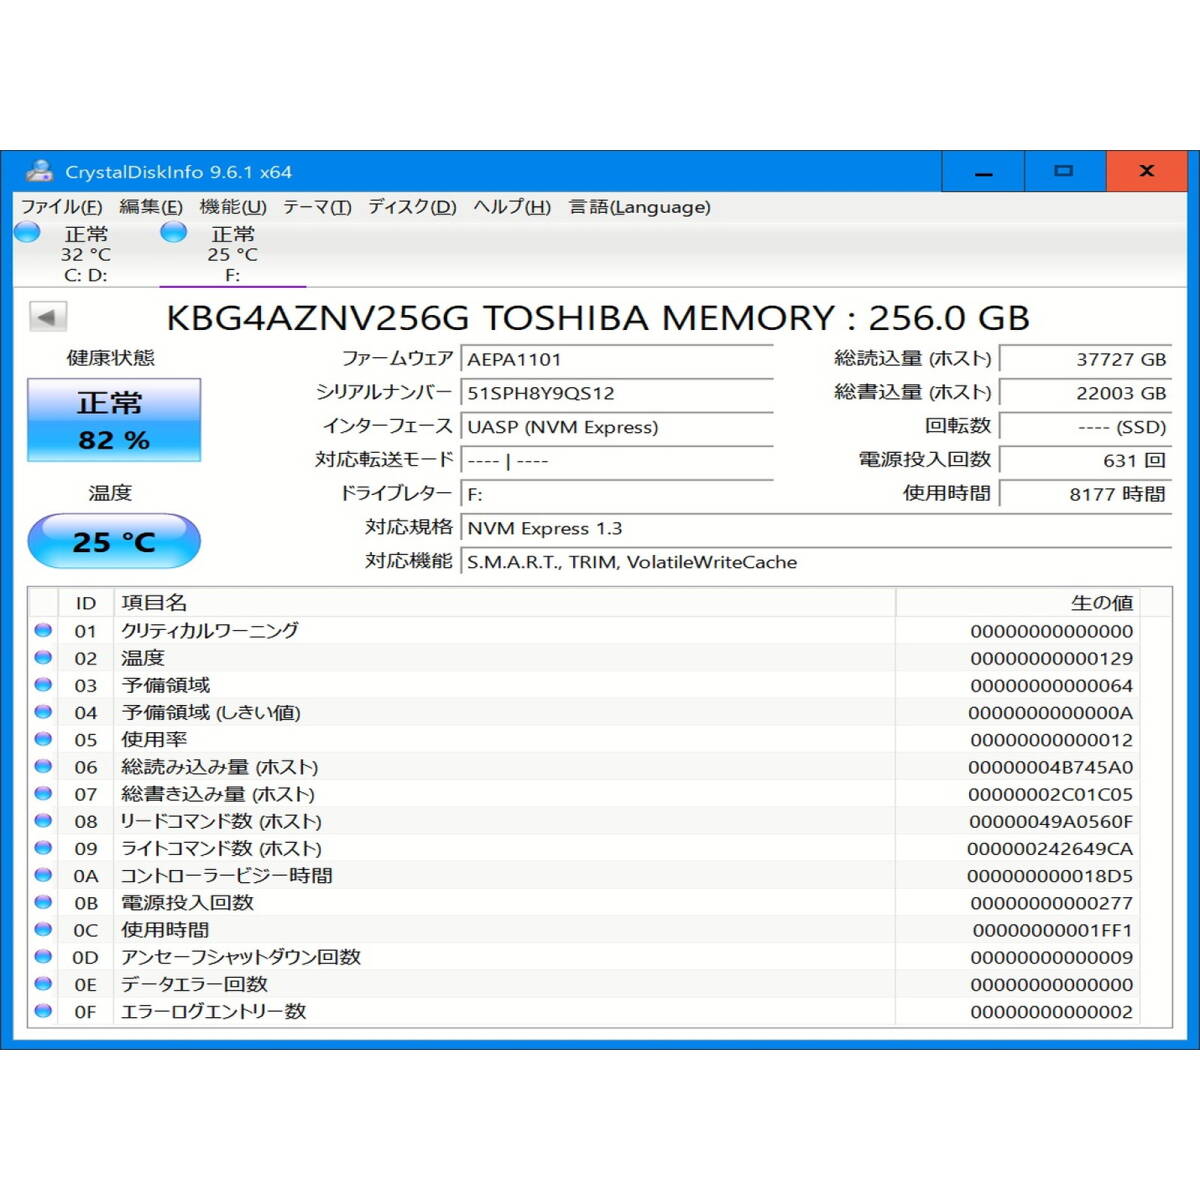This screenshot has width=1200, height=1200.
Task: Click total host writes value 22003 GB
Action: [x=1086, y=393]
